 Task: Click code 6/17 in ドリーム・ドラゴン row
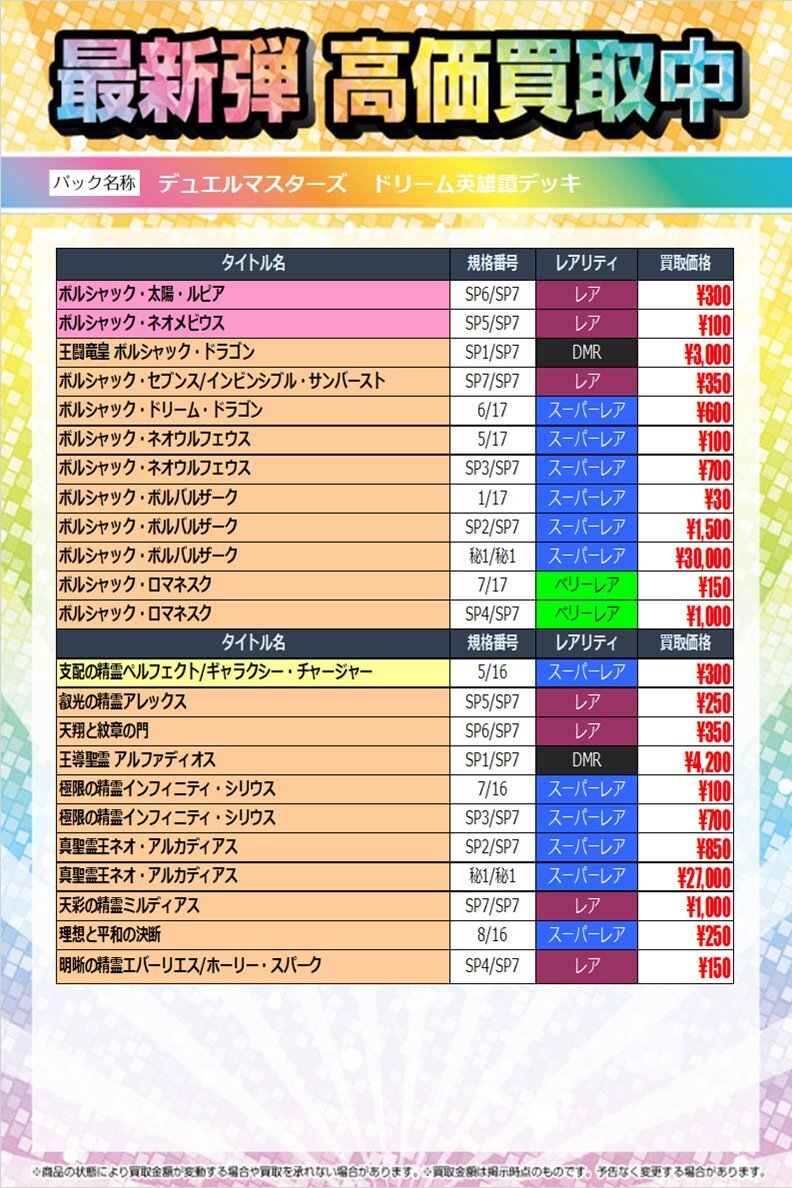click(493, 411)
